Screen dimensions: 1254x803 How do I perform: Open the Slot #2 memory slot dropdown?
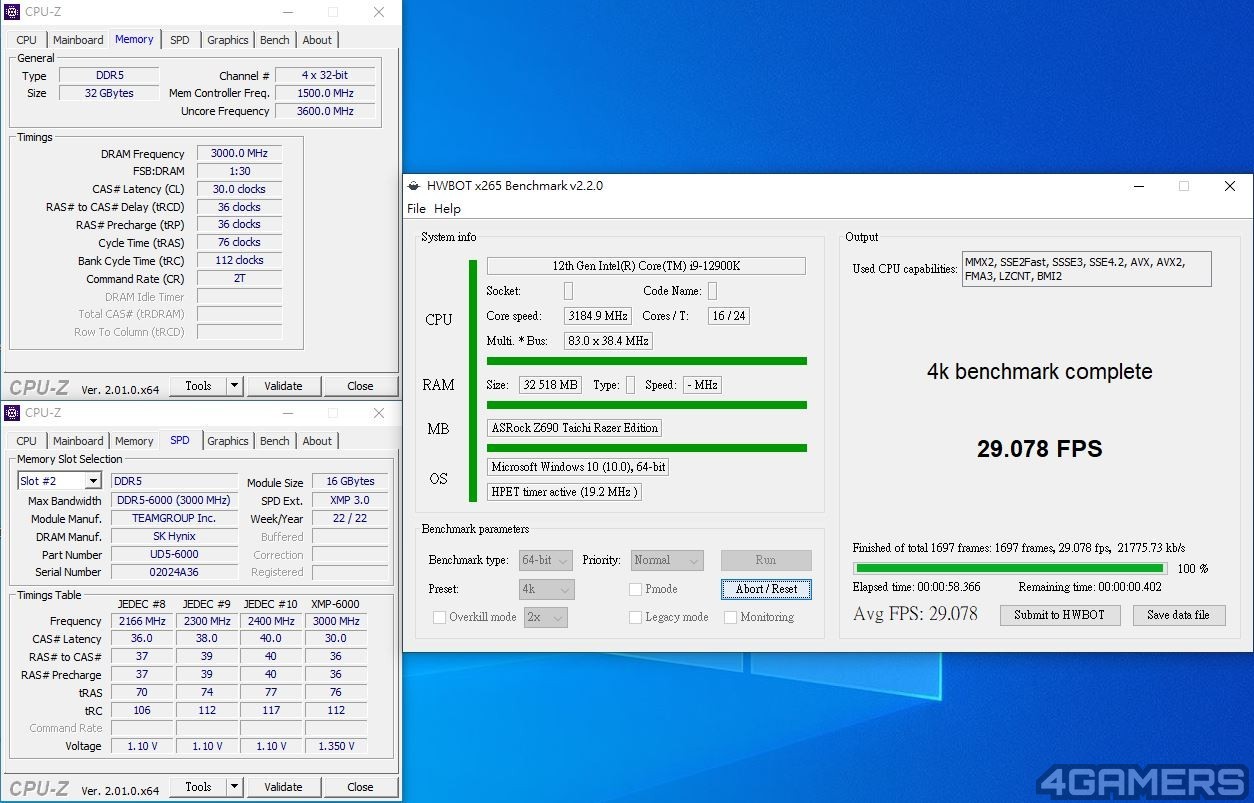(59, 481)
